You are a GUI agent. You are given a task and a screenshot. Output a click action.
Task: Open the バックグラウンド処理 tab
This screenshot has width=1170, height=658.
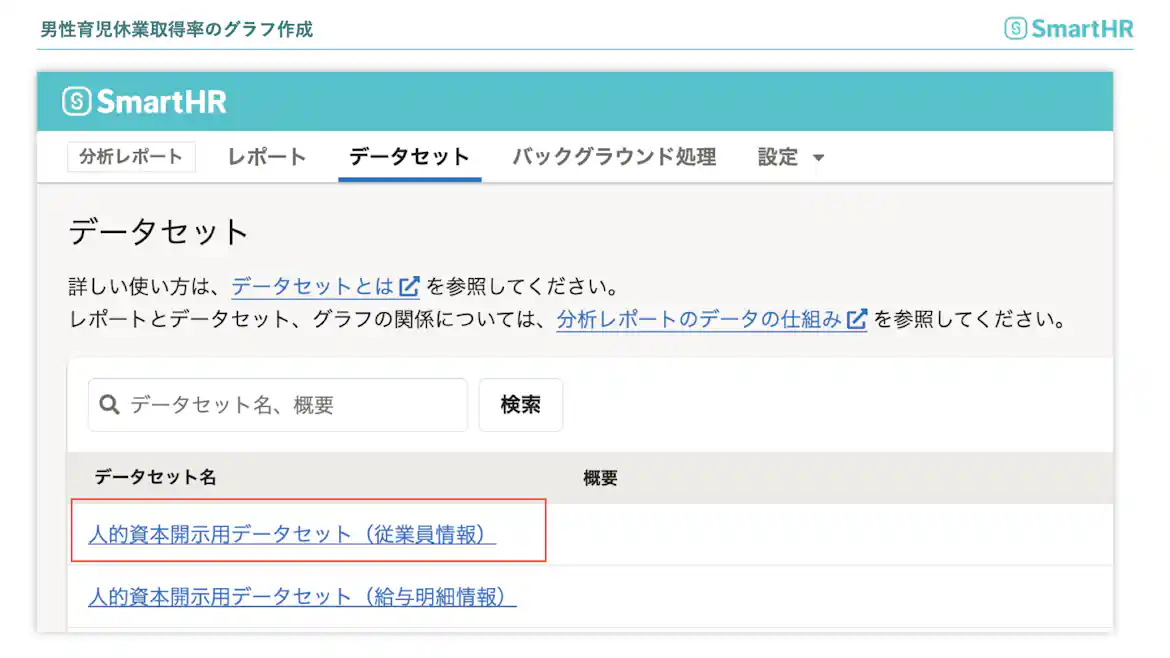pyautogui.click(x=613, y=156)
